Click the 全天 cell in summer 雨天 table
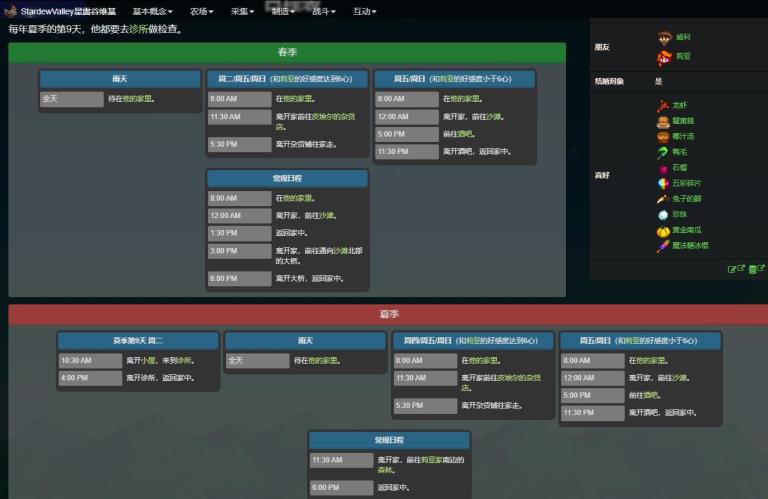 click(258, 360)
